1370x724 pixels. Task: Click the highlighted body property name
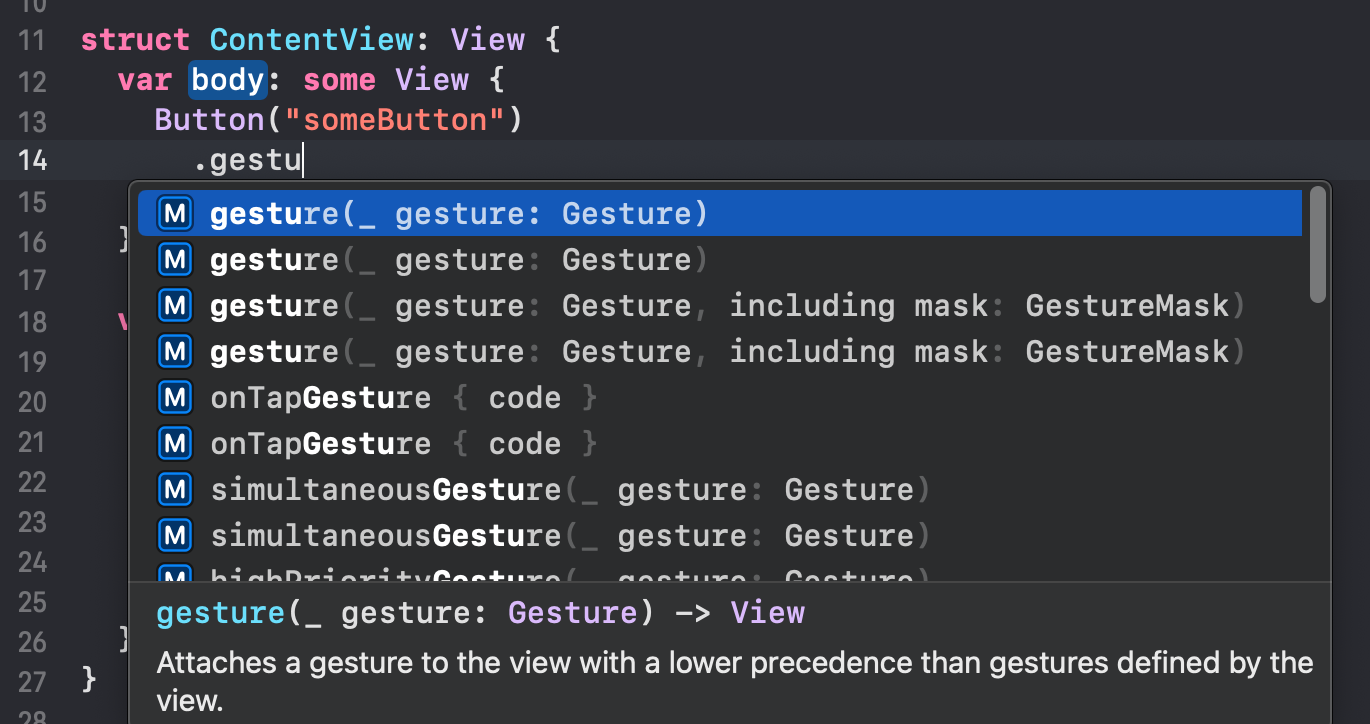click(x=228, y=80)
